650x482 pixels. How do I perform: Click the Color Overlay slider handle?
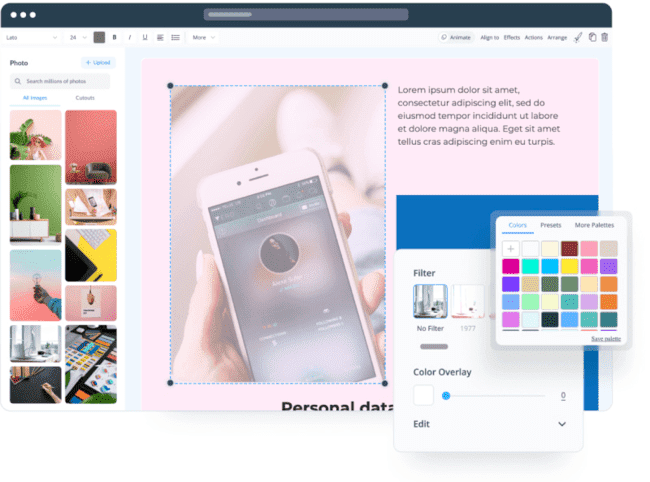[446, 396]
